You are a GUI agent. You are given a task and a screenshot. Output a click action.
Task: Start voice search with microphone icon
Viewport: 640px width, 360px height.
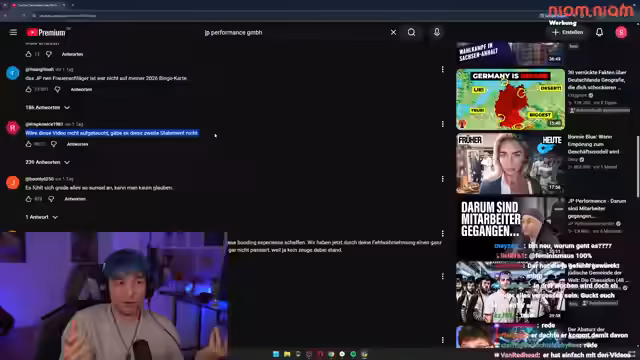tap(437, 32)
